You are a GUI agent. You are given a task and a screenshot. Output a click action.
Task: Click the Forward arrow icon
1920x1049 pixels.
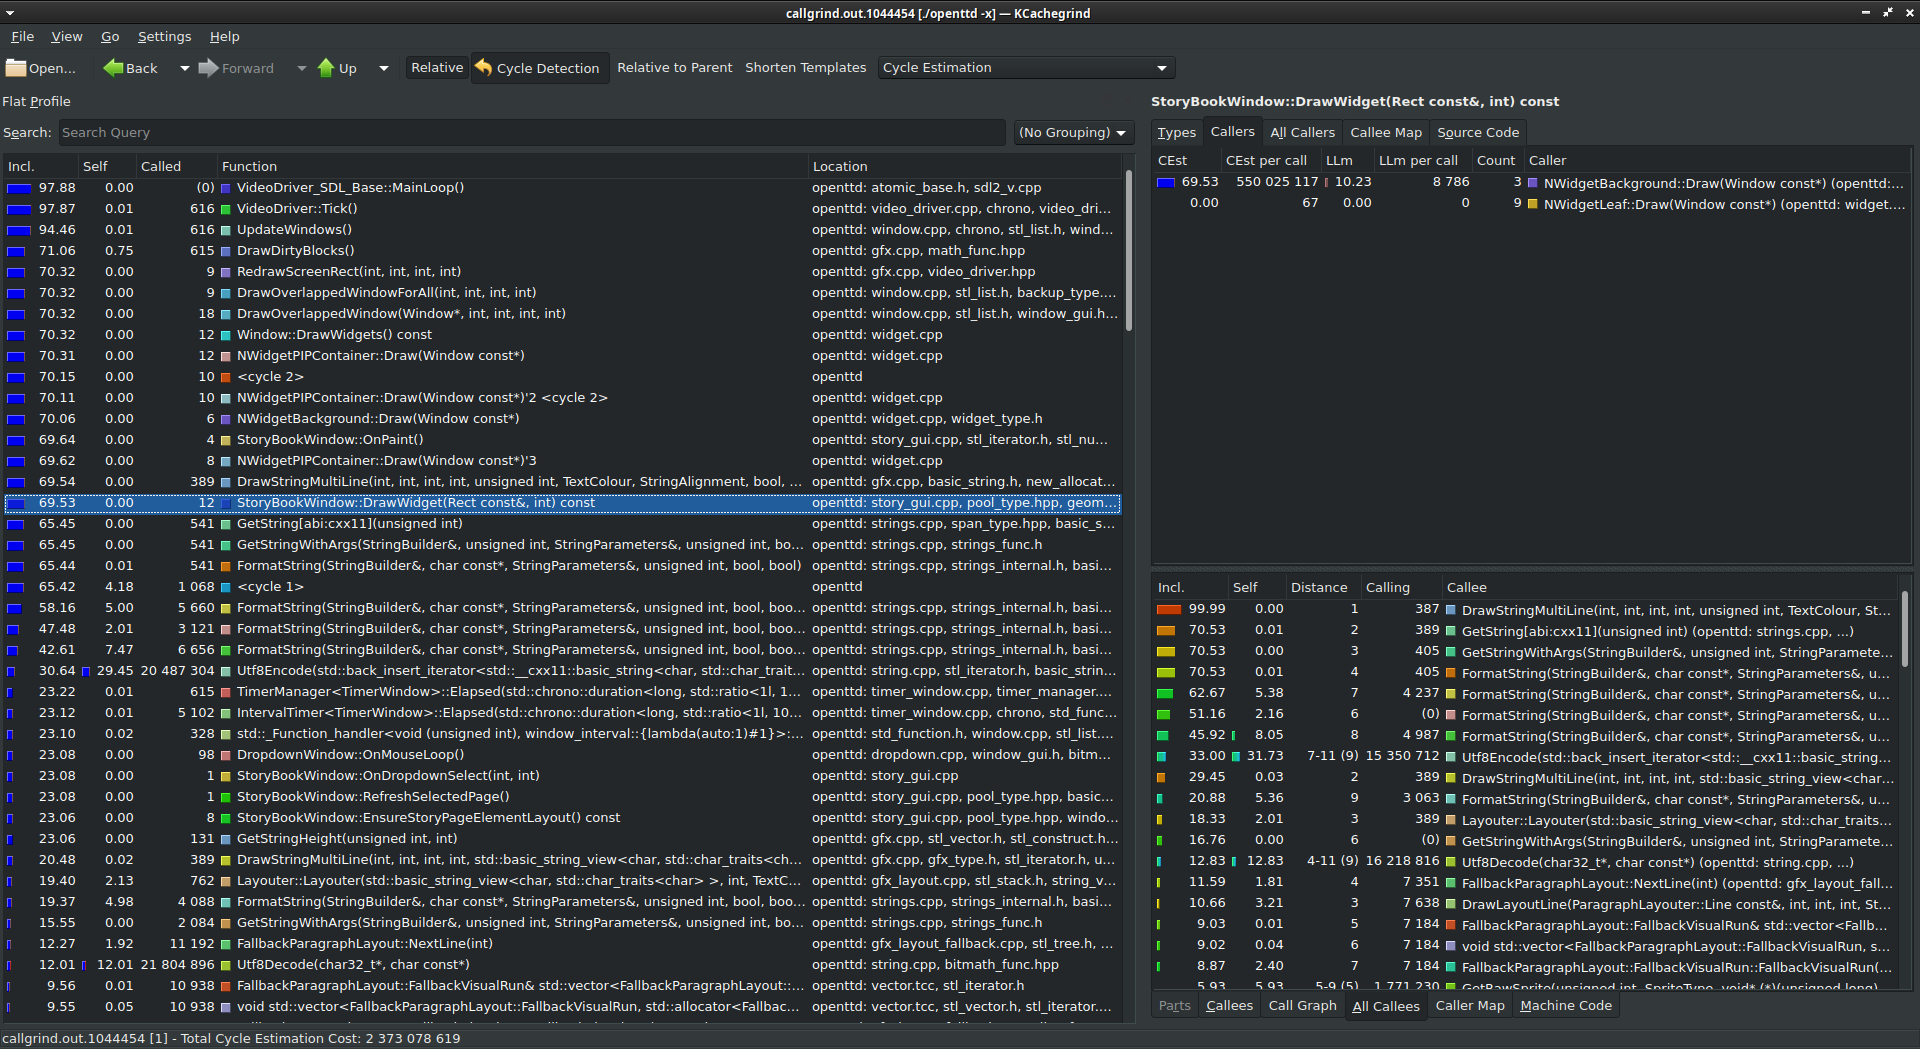coord(208,68)
